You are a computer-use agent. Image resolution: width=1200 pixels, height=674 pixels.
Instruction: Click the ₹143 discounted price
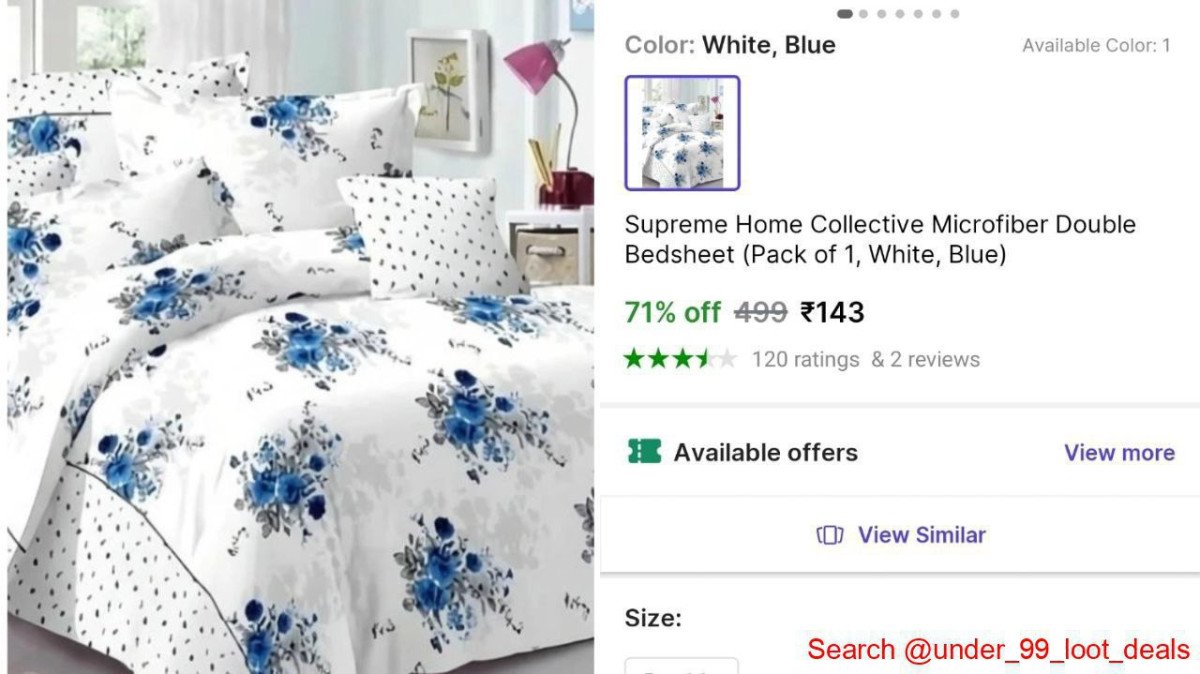pyautogui.click(x=832, y=313)
